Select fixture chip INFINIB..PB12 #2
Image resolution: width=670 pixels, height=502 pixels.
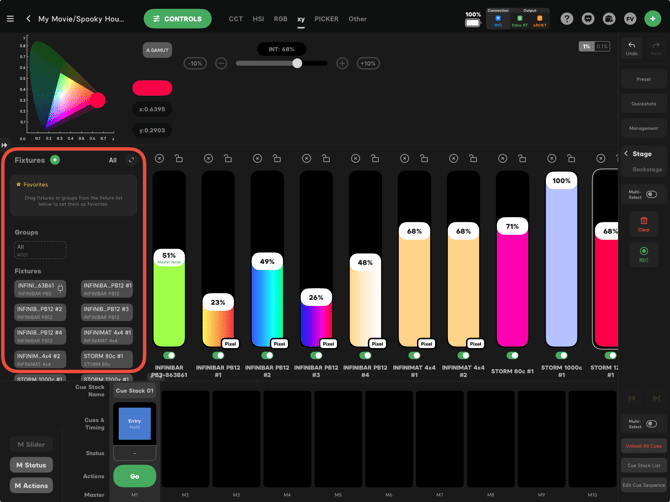point(40,312)
